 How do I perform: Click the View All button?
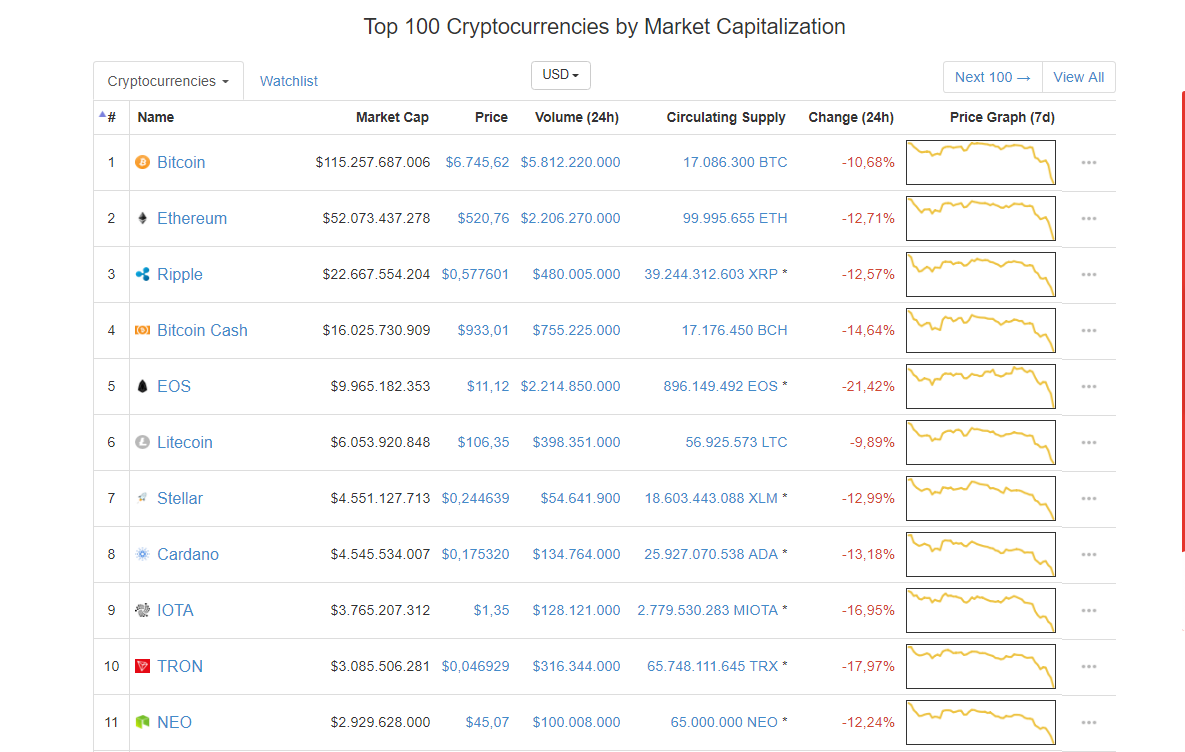pyautogui.click(x=1078, y=77)
